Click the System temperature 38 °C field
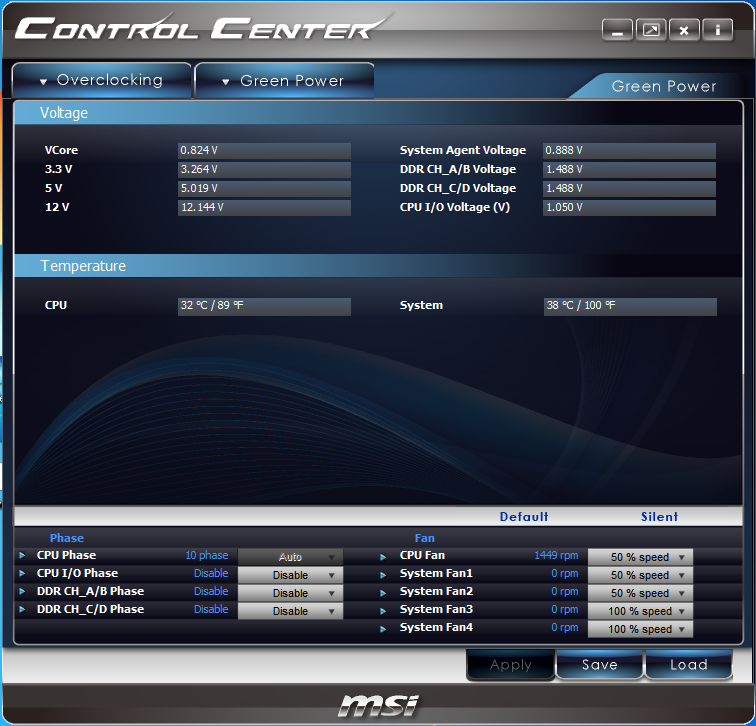The image size is (756, 726). click(x=630, y=307)
